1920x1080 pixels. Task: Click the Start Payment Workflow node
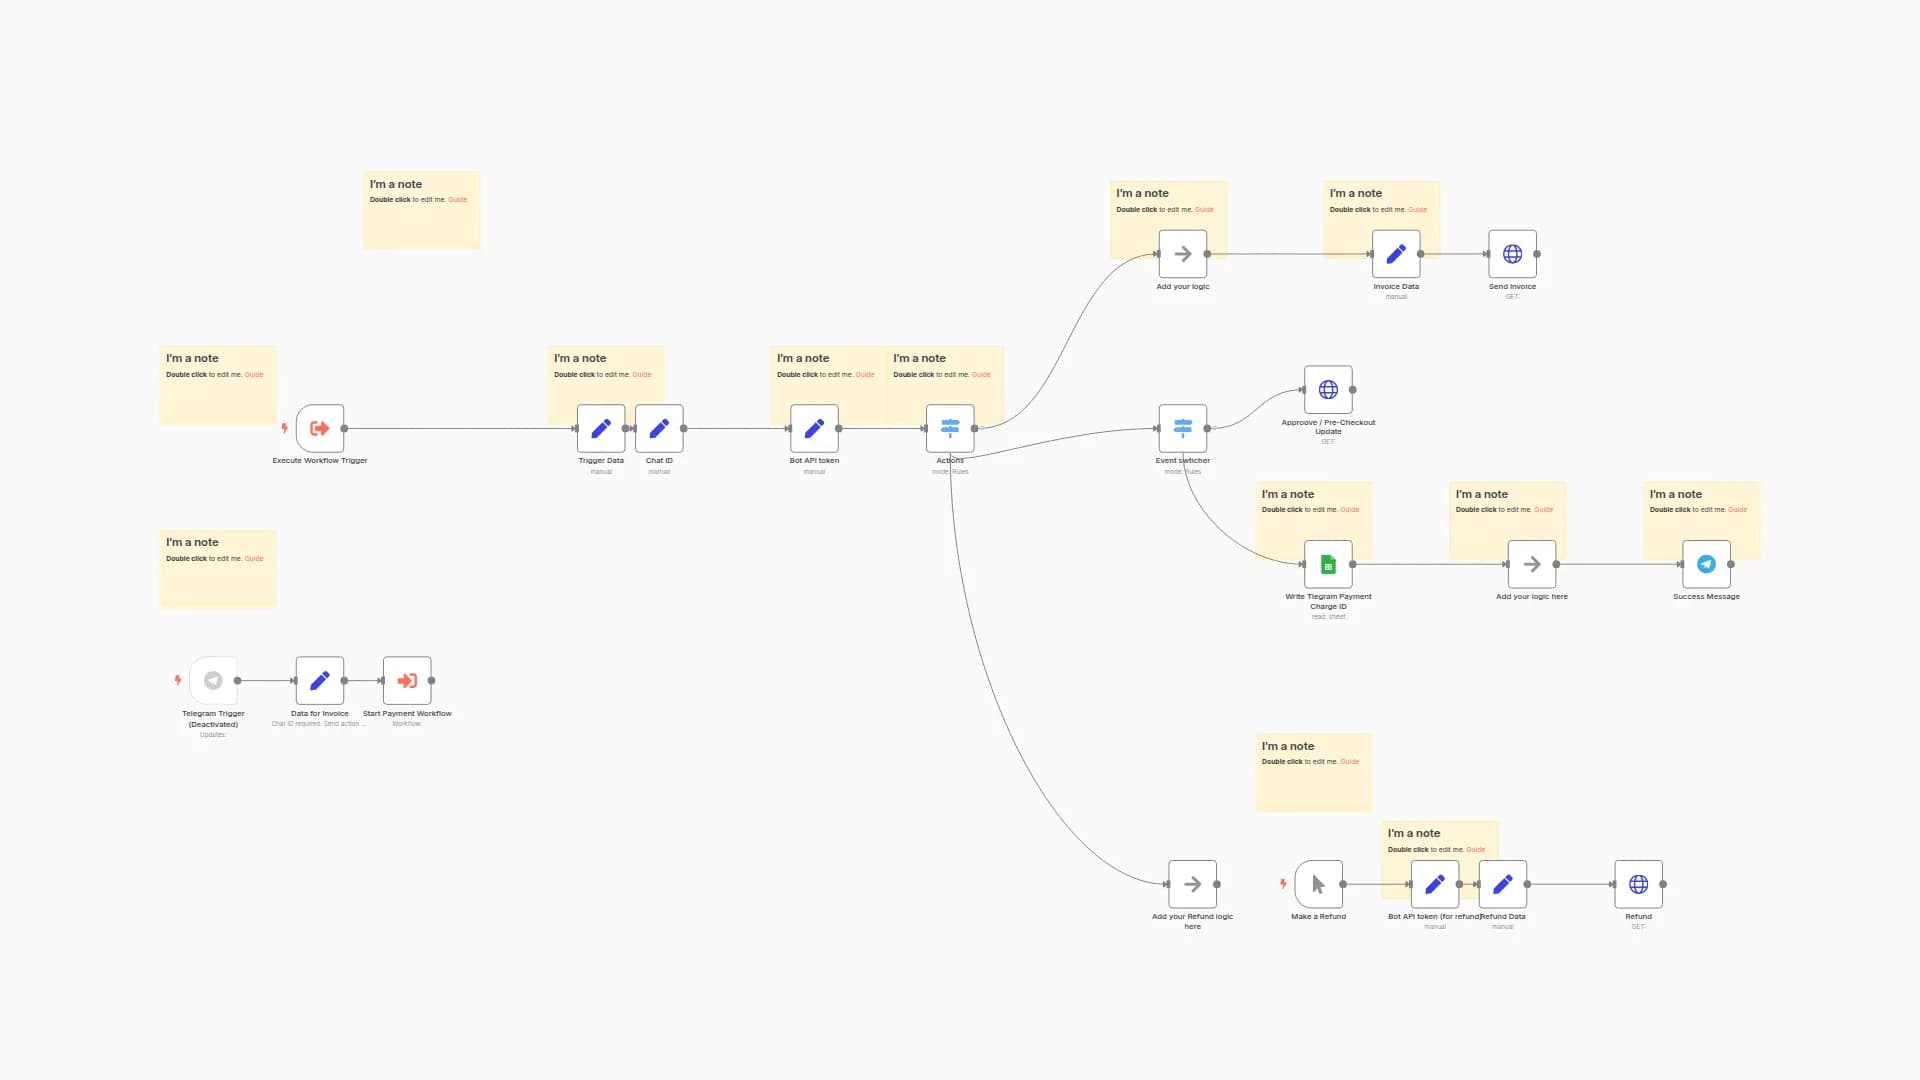[x=407, y=680]
